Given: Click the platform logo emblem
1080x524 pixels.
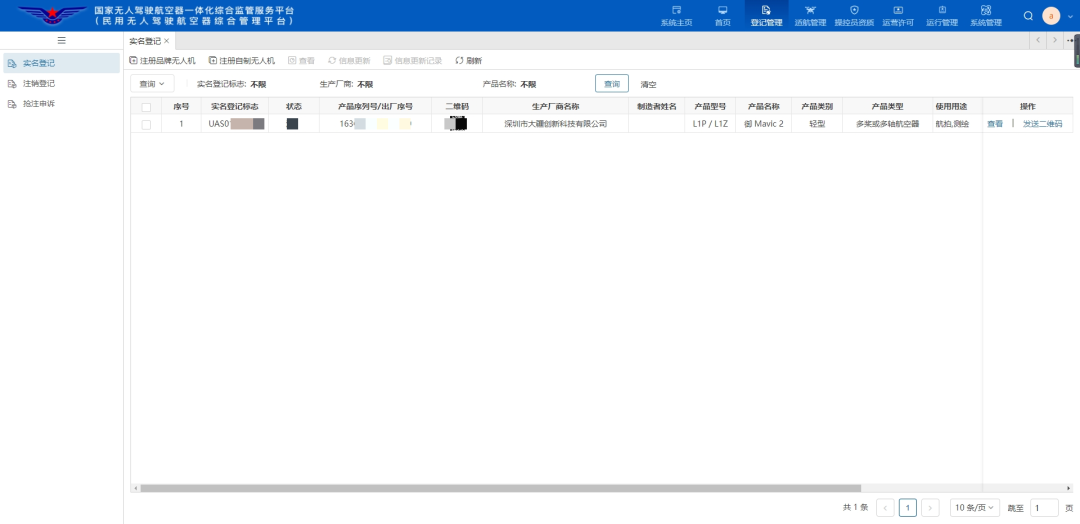Looking at the screenshot, I should tap(52, 15).
